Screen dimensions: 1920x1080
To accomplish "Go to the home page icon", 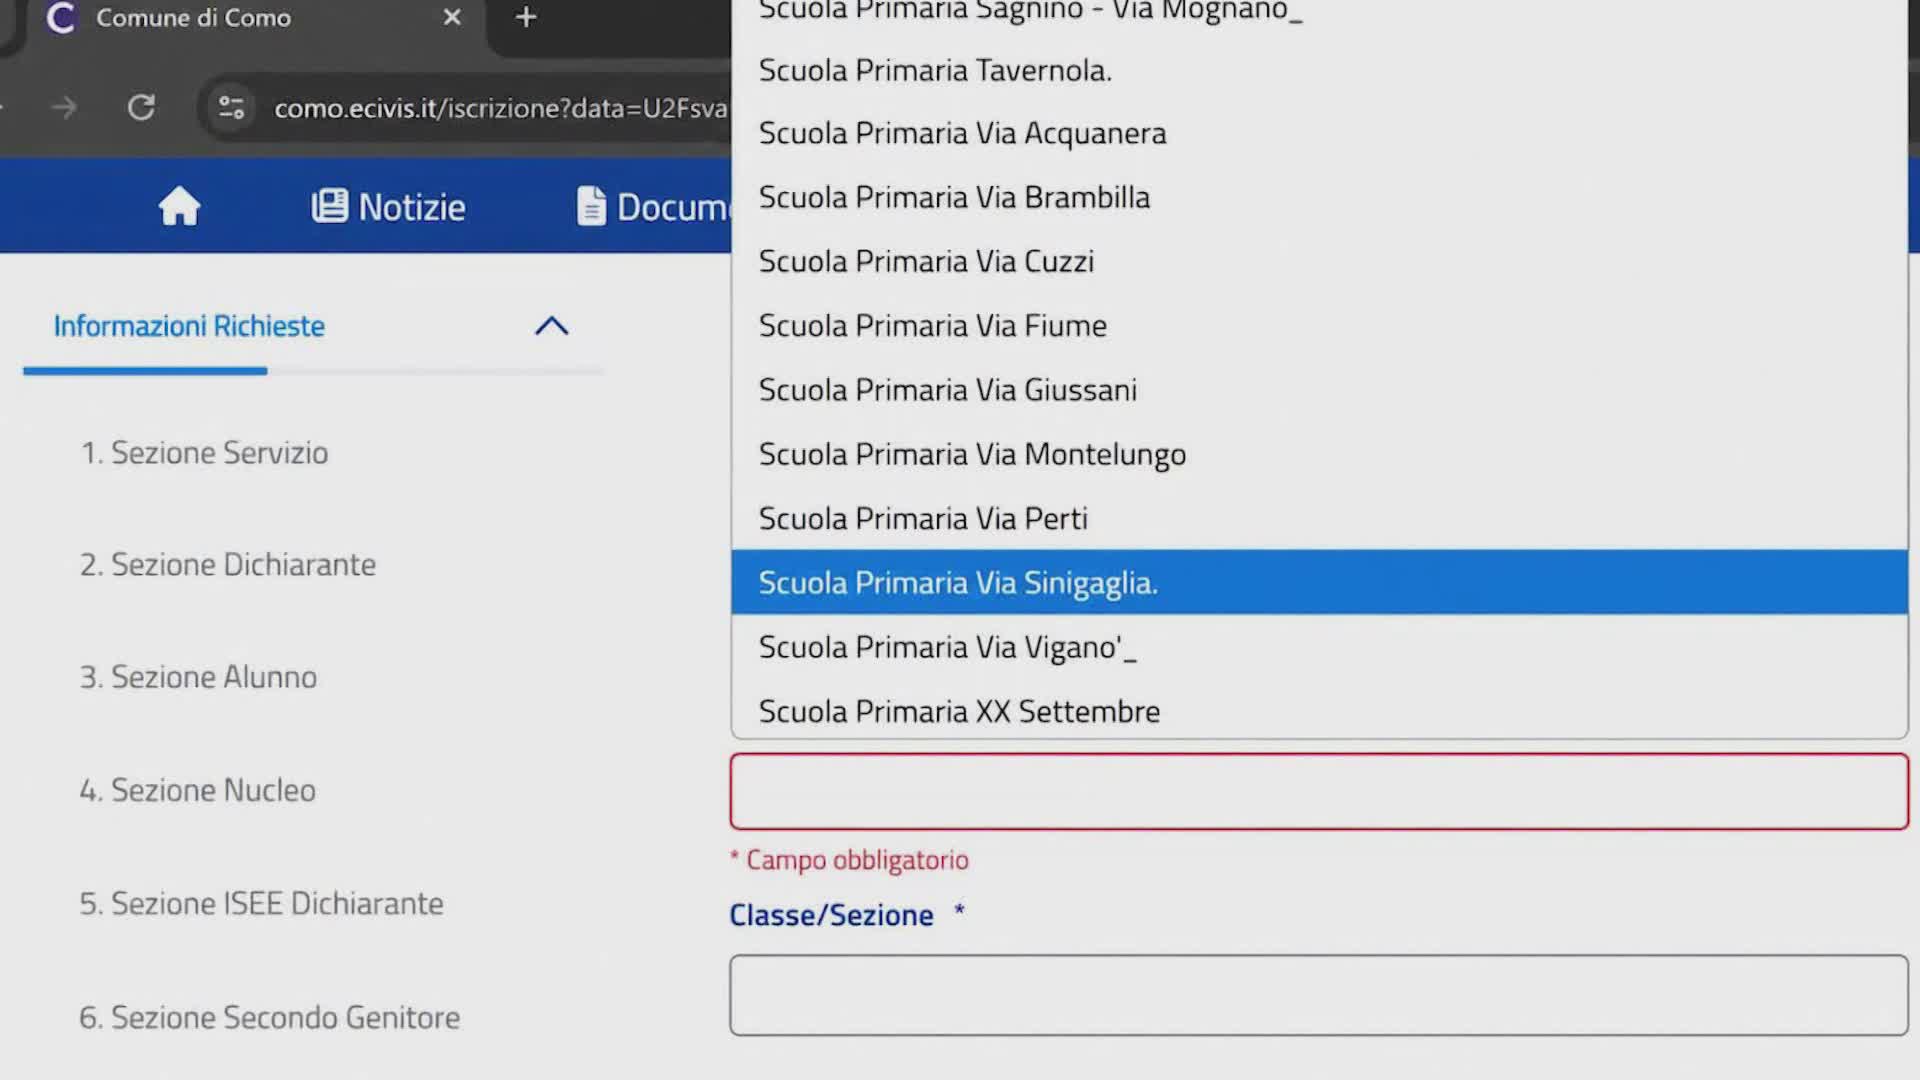I will (x=179, y=206).
